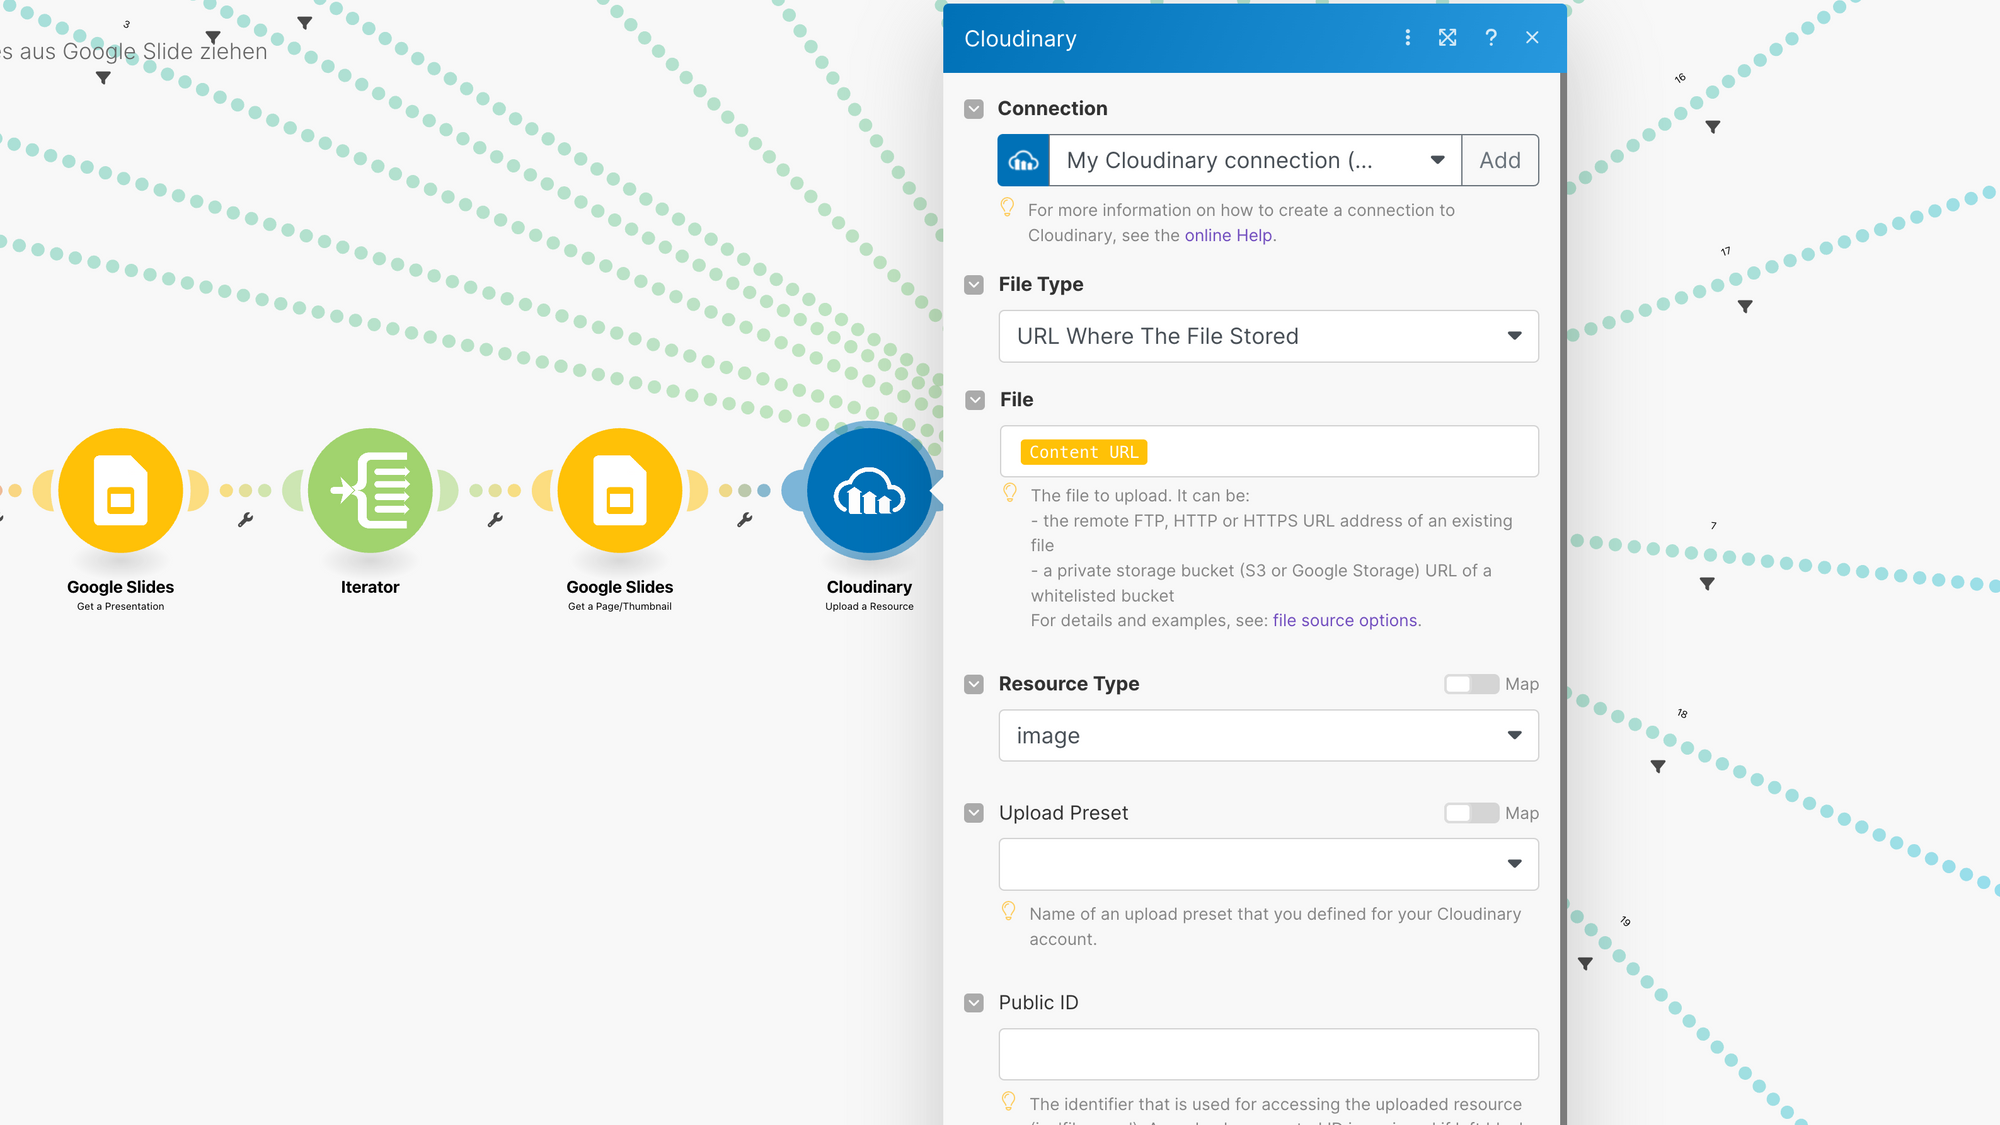
Task: Open wrench settings between Iterator and Google Slides
Action: 495,519
